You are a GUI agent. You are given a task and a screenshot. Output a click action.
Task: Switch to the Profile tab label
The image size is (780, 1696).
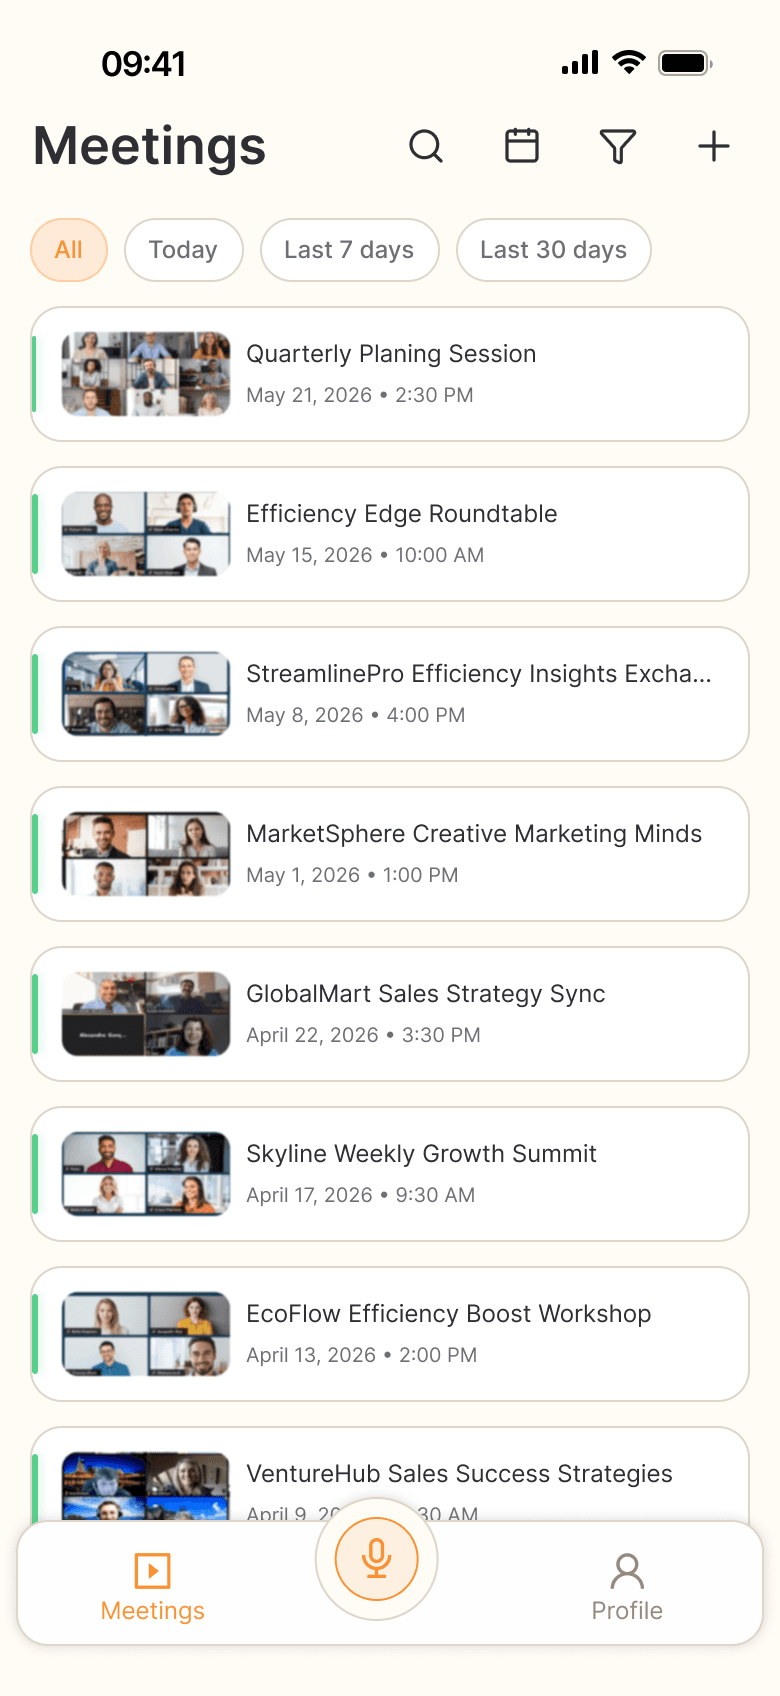coord(627,1611)
